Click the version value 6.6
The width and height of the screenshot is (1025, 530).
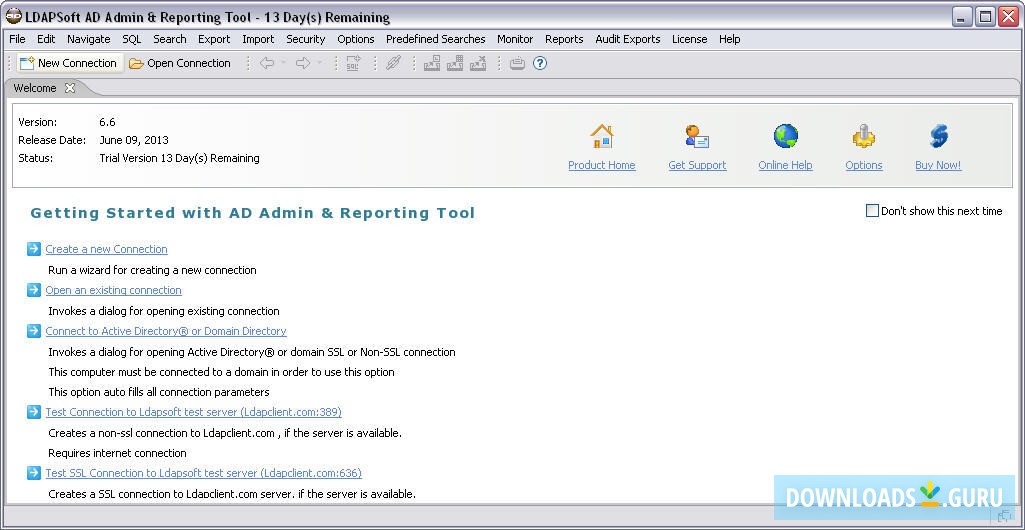[x=107, y=122]
